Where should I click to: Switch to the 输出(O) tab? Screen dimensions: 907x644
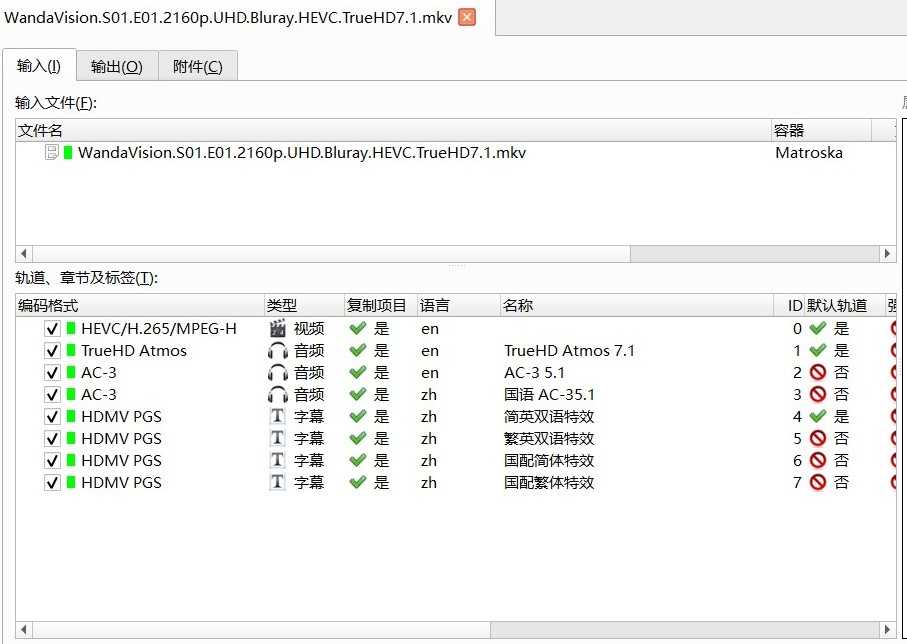(x=116, y=67)
